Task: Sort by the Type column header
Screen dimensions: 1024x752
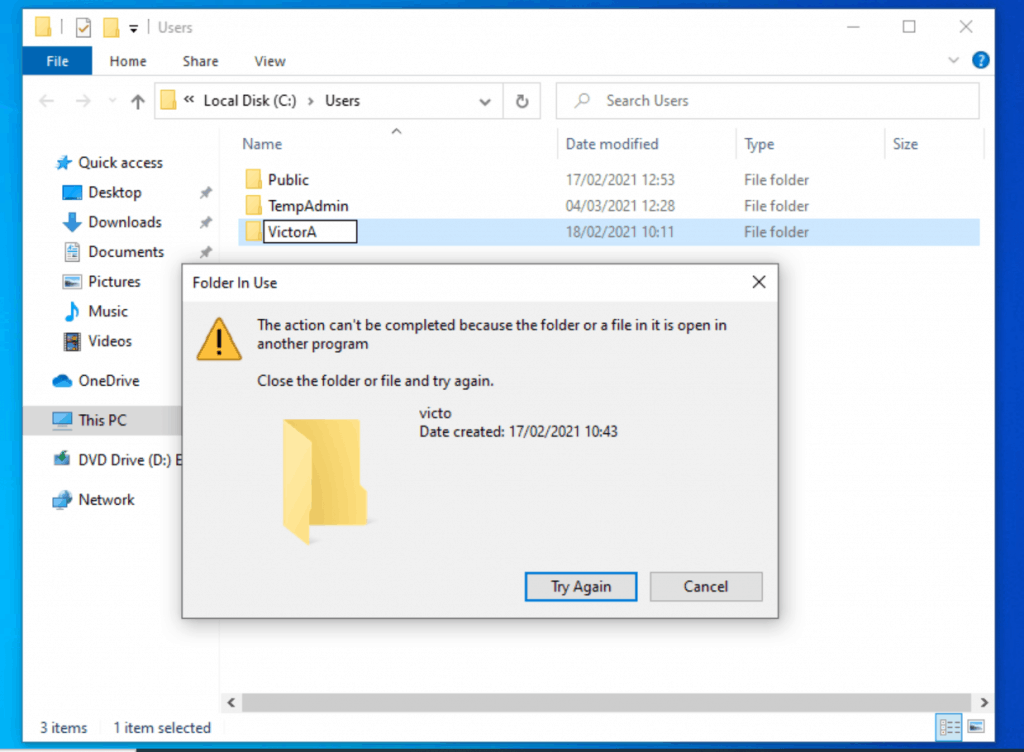Action: [x=759, y=144]
